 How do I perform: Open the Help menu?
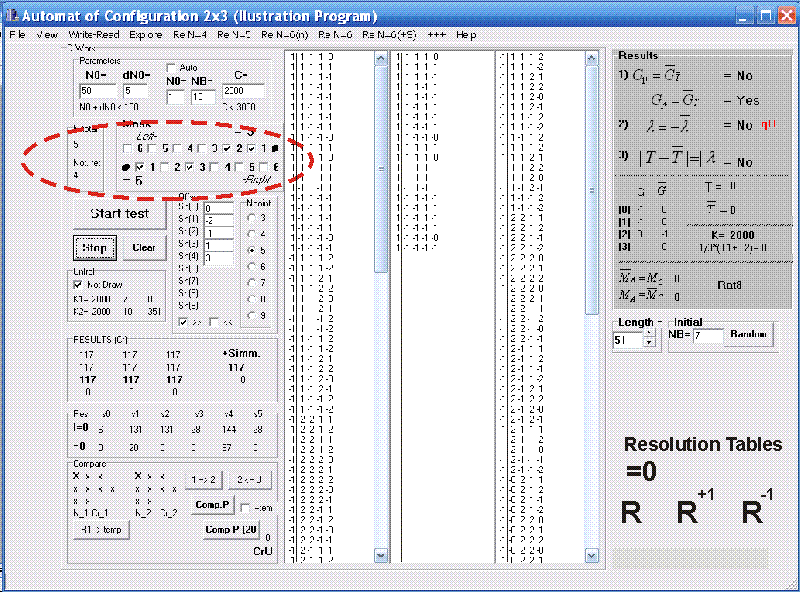(466, 35)
